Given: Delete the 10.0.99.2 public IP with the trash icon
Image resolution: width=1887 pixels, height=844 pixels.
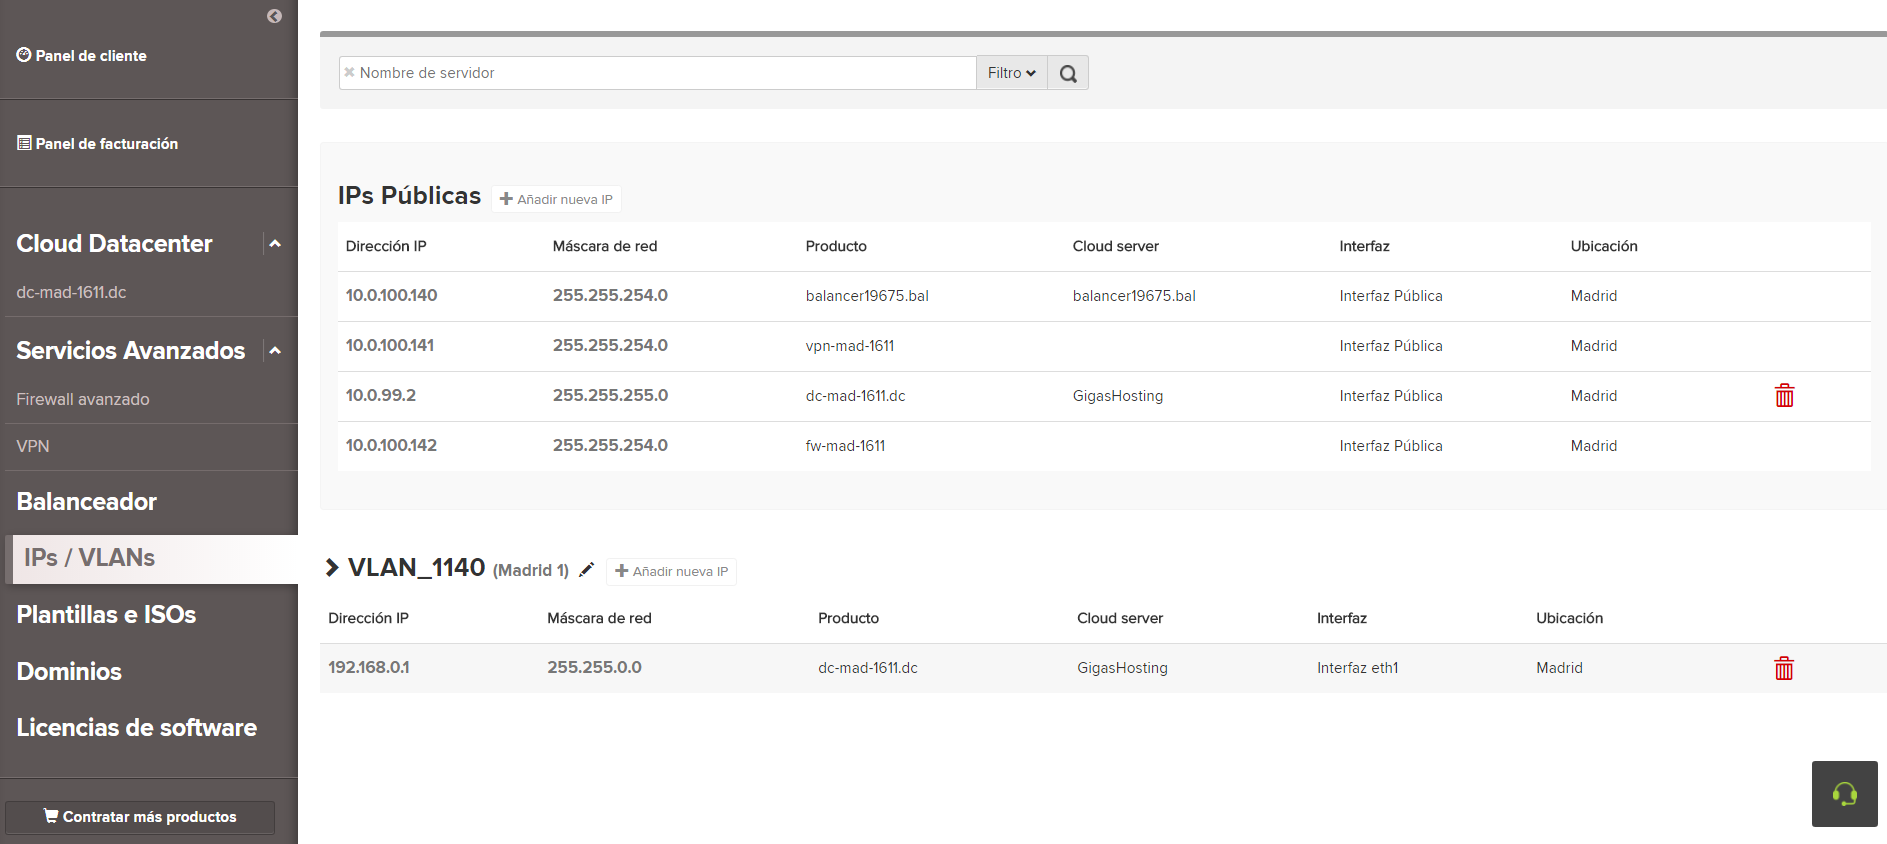Looking at the screenshot, I should pyautogui.click(x=1784, y=396).
